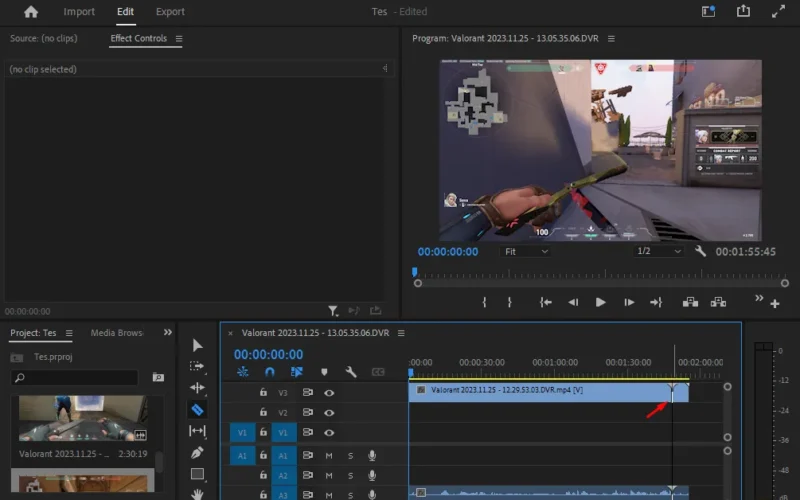Play the program monitor video
This screenshot has width=800, height=500.
(601, 303)
